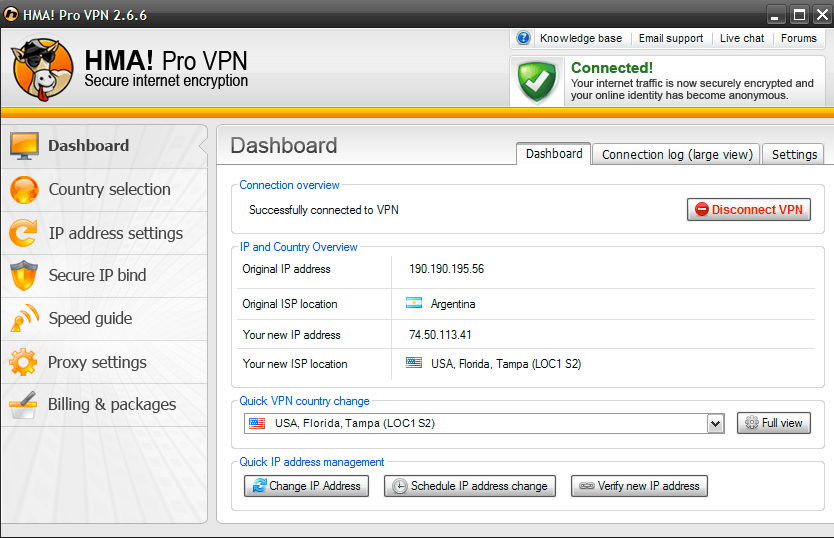The height and width of the screenshot is (538, 834).
Task: Open the Settings tab
Action: pyautogui.click(x=794, y=154)
